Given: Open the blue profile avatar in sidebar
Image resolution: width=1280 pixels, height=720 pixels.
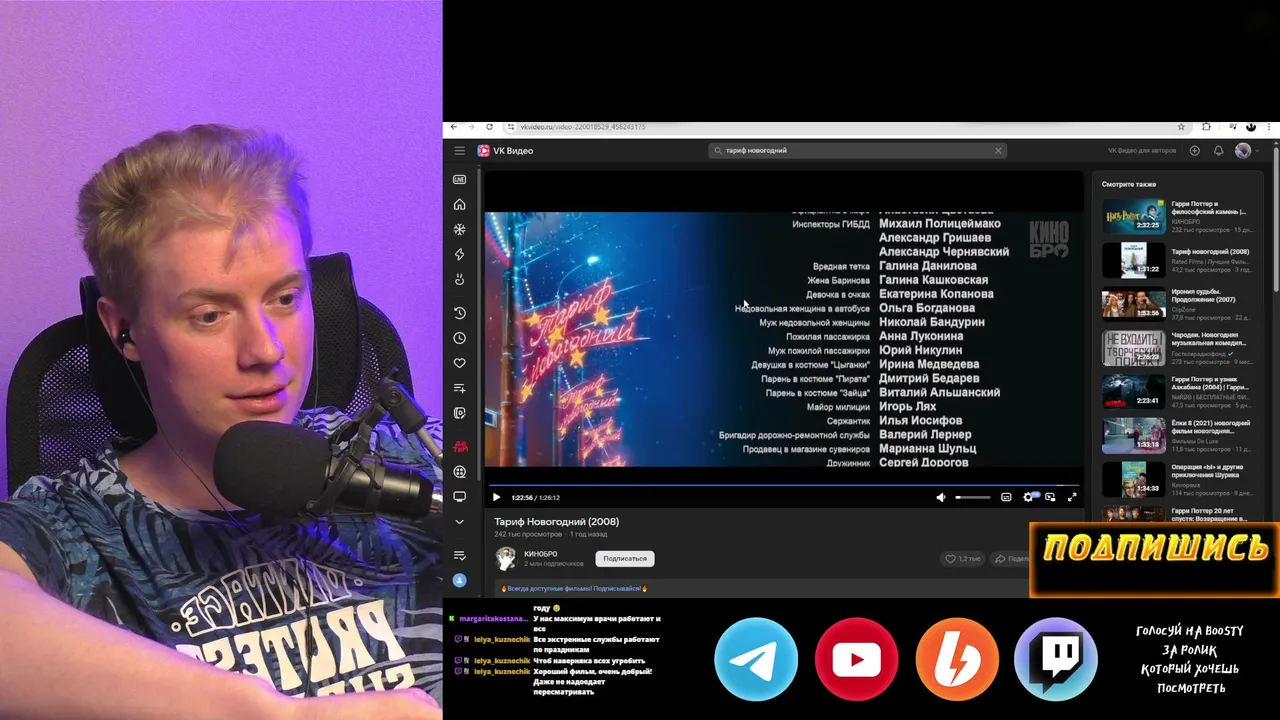Looking at the screenshot, I should tap(459, 580).
